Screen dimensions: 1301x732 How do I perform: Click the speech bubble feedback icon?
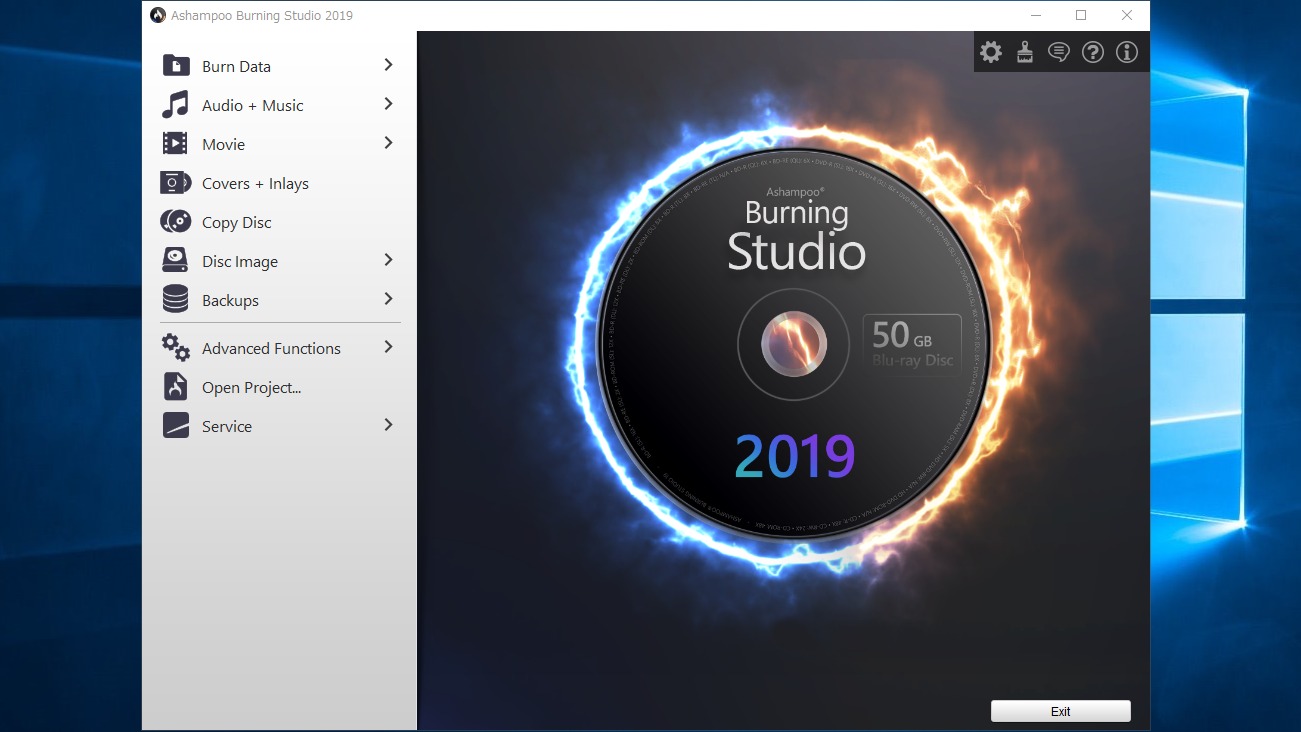coord(1059,52)
